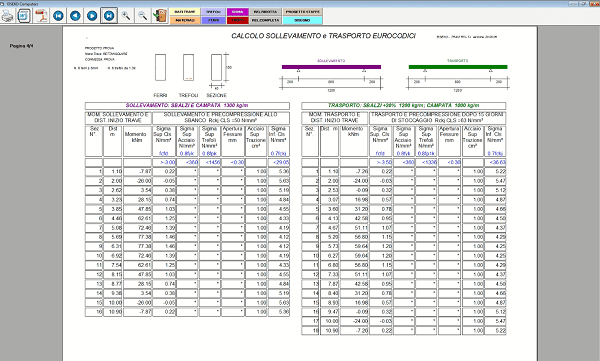This screenshot has width=600, height=361.
Task: Click the dark red button below SIGMA
Action: 238,20
